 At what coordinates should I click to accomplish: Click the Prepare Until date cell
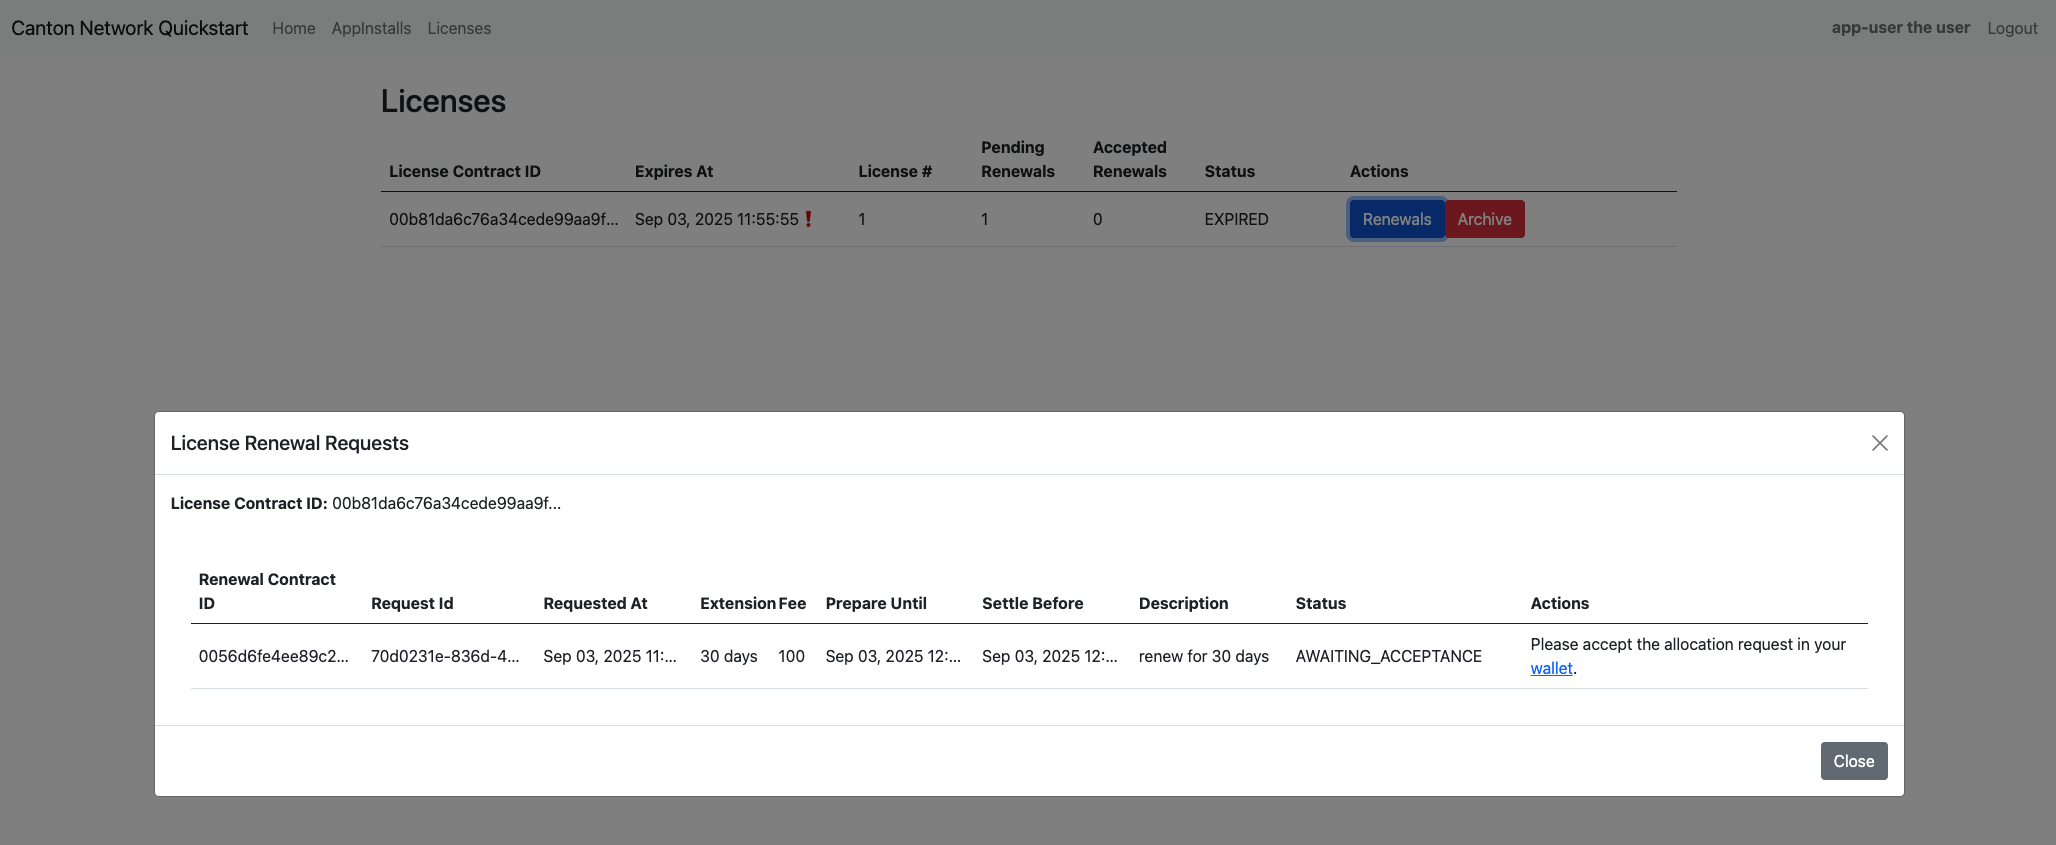[892, 656]
